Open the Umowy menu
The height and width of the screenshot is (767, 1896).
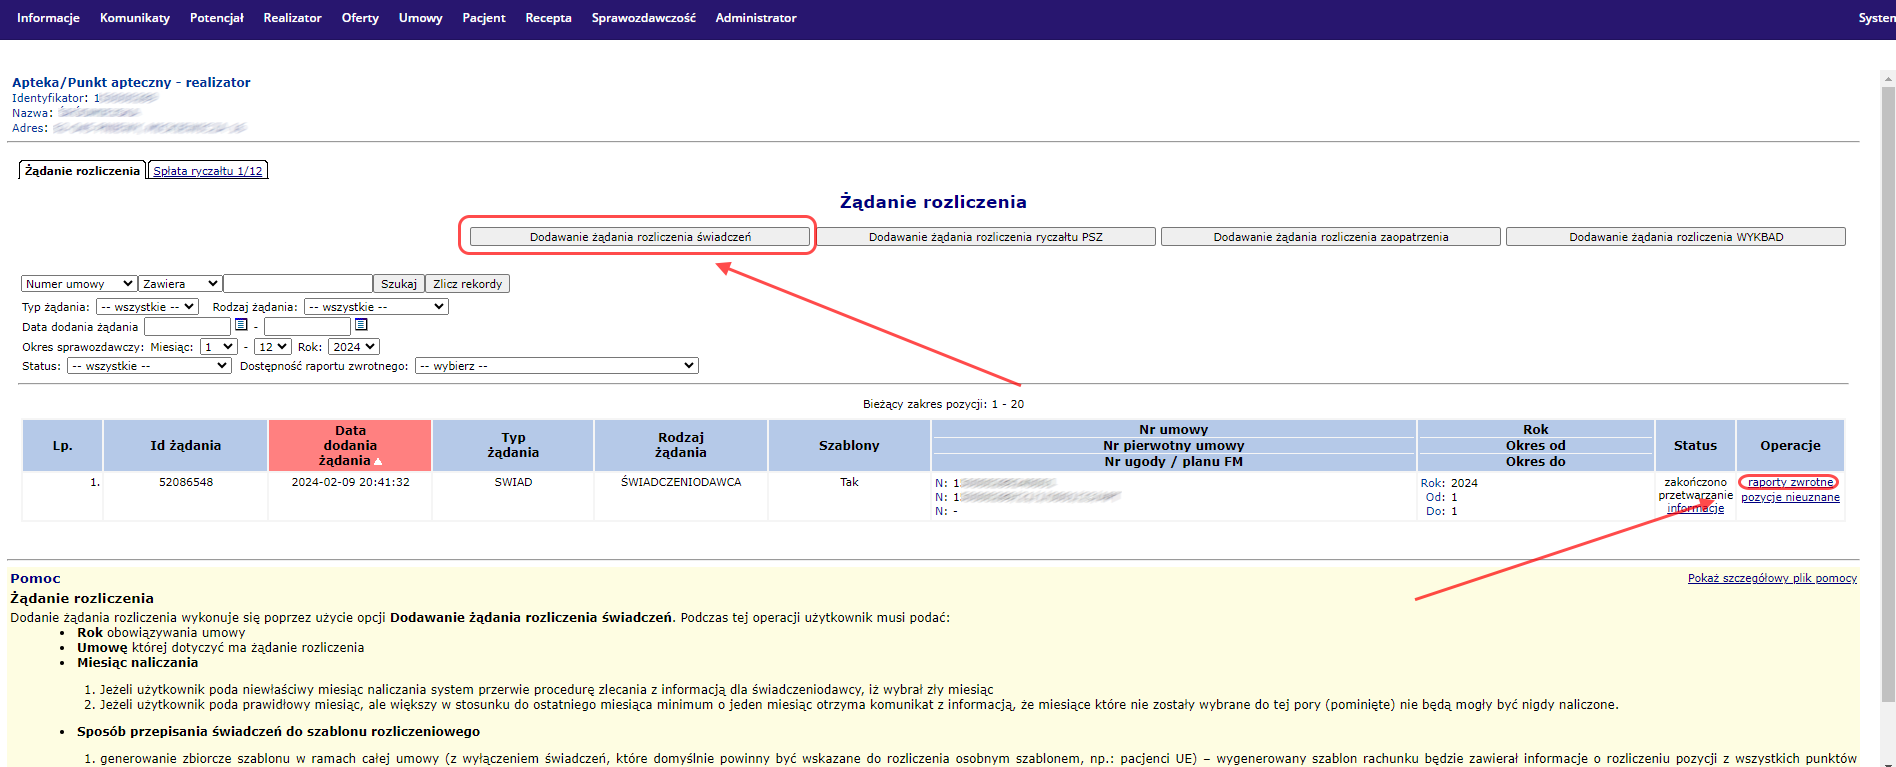click(420, 18)
